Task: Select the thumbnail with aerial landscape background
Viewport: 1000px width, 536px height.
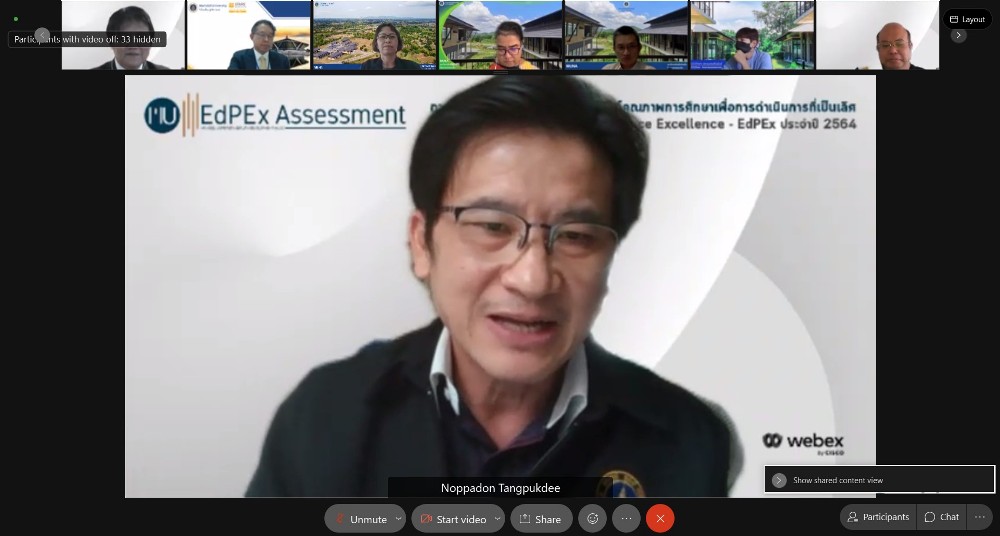Action: coord(374,35)
